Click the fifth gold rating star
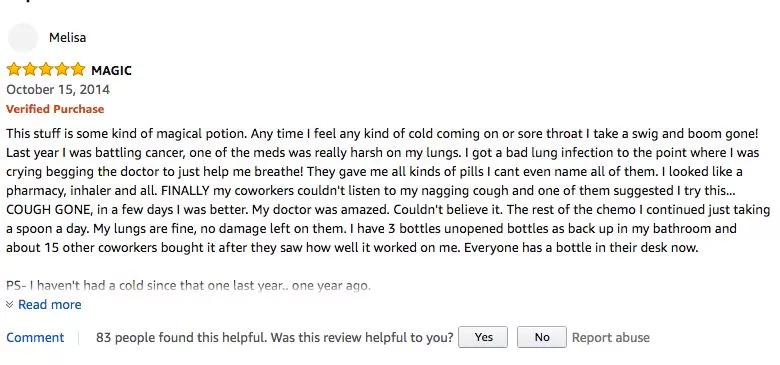Viewport: 780px width, 365px height. click(x=78, y=70)
